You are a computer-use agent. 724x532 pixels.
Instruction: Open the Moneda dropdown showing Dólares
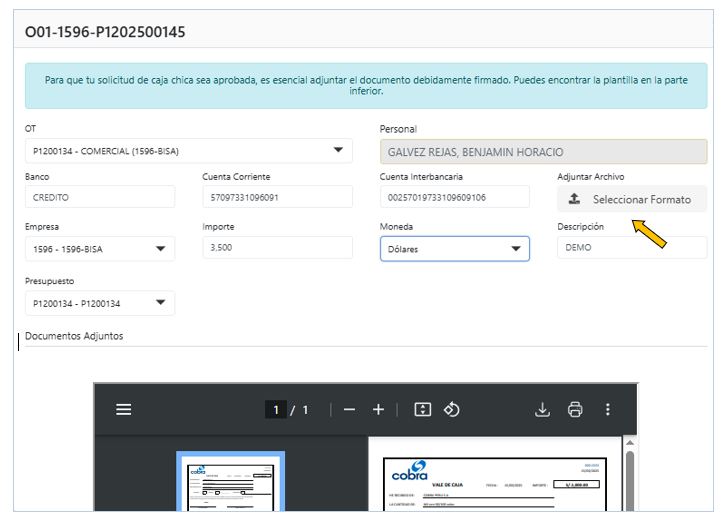[455, 249]
